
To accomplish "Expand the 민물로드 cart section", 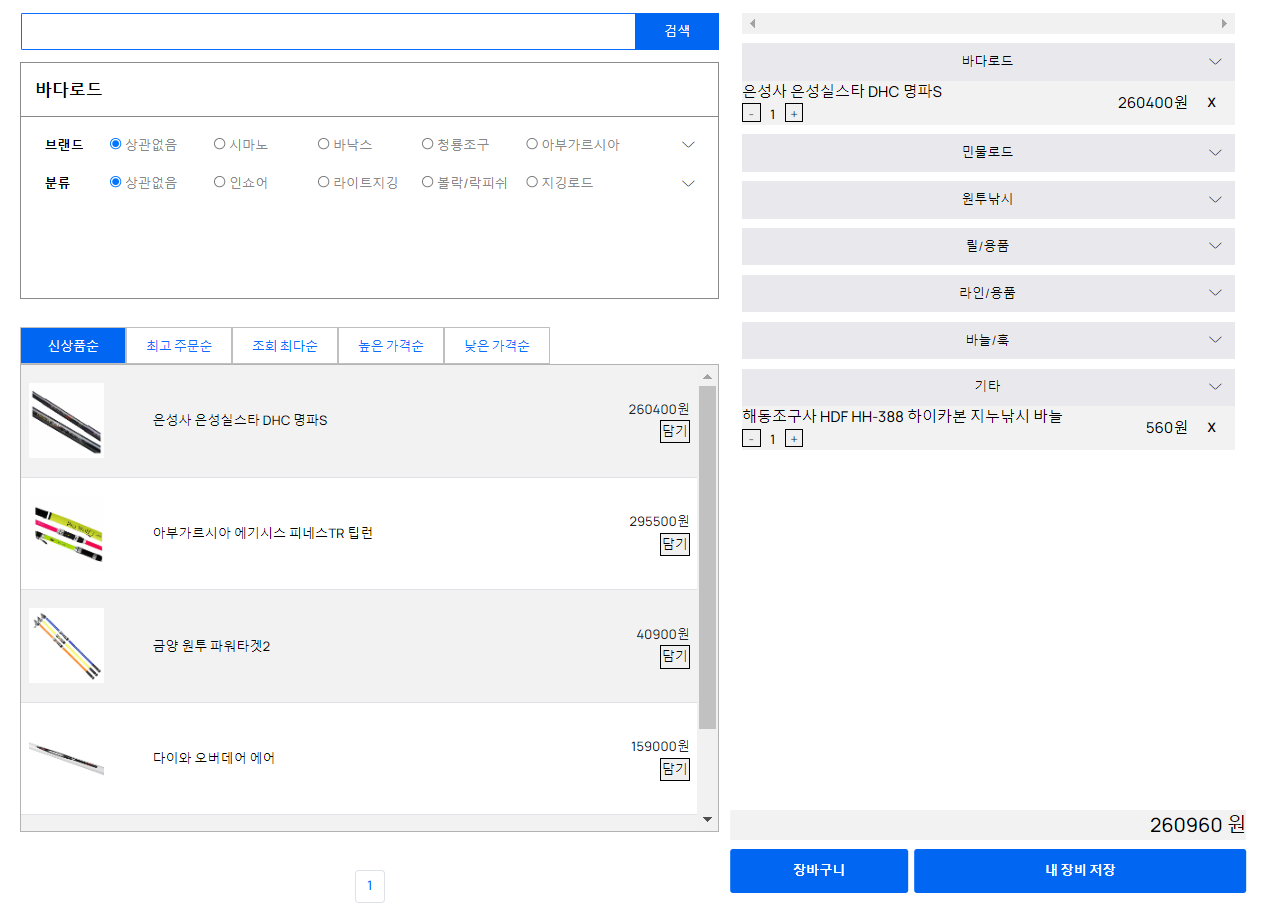I will [x=988, y=152].
